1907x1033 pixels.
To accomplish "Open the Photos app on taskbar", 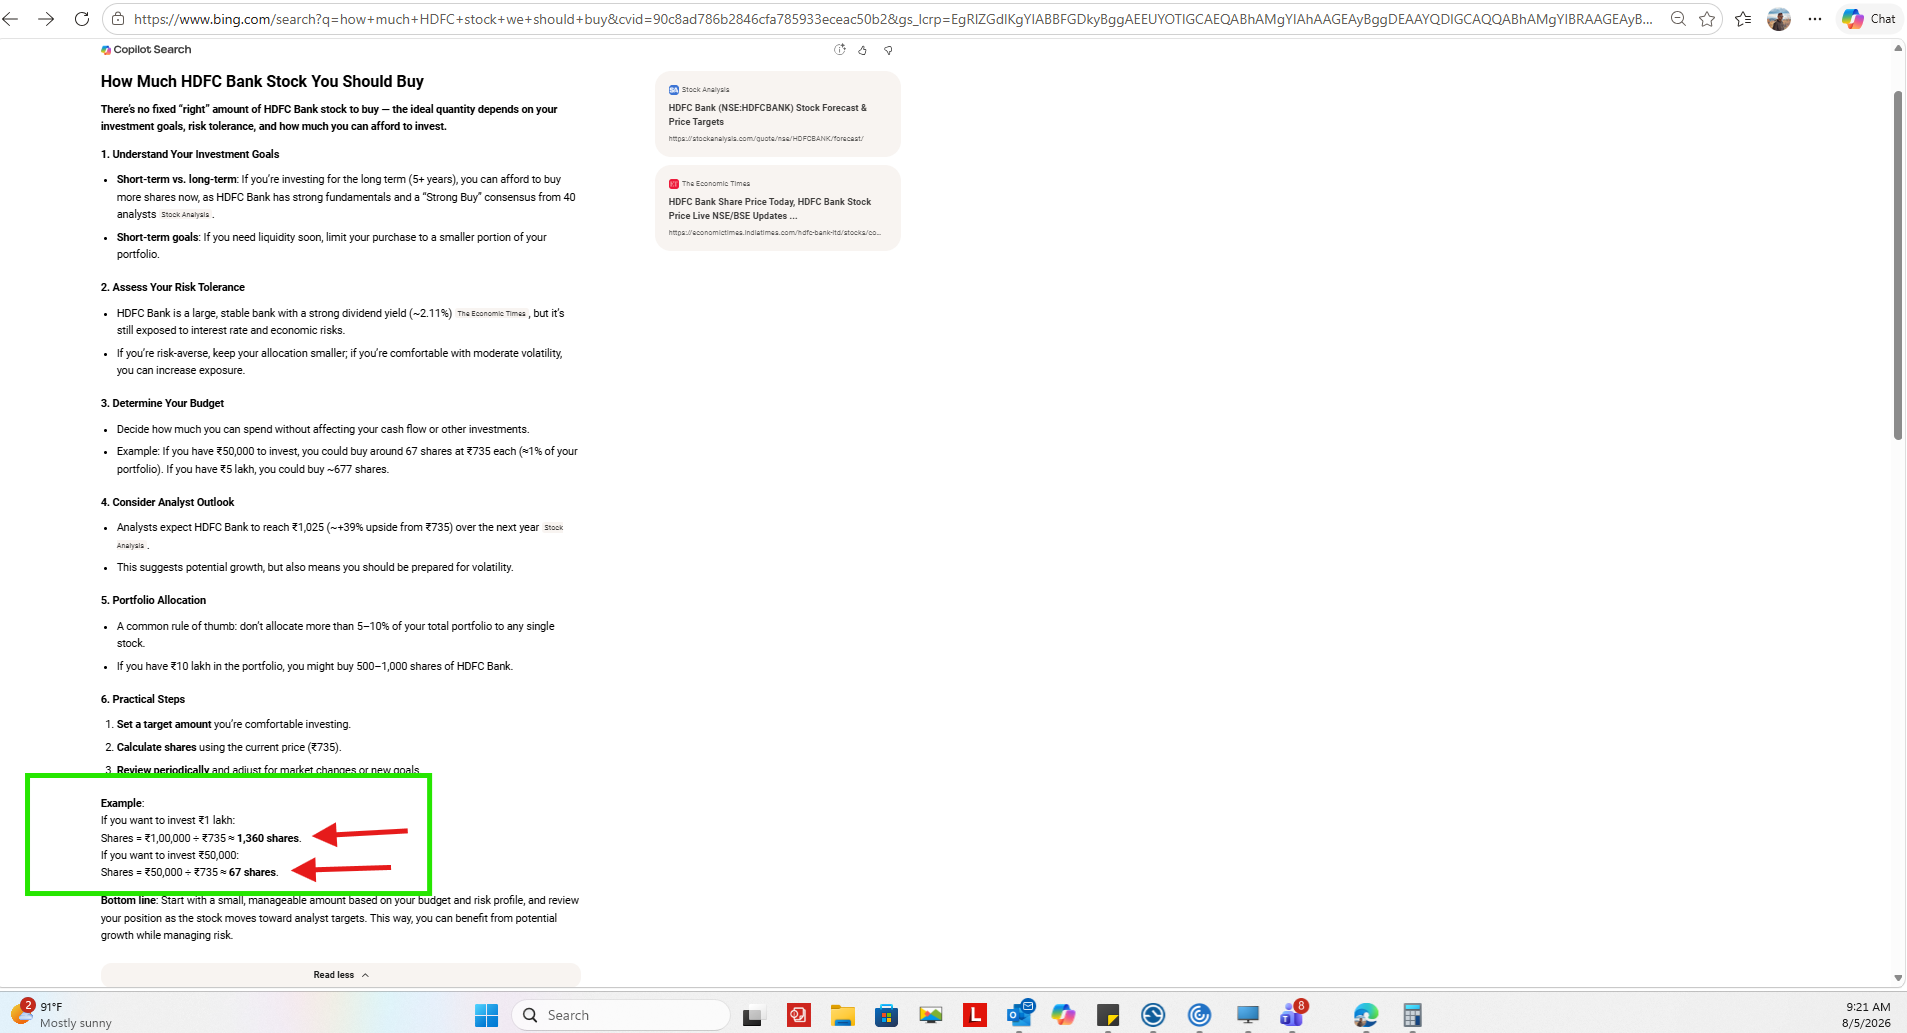I will [931, 1015].
